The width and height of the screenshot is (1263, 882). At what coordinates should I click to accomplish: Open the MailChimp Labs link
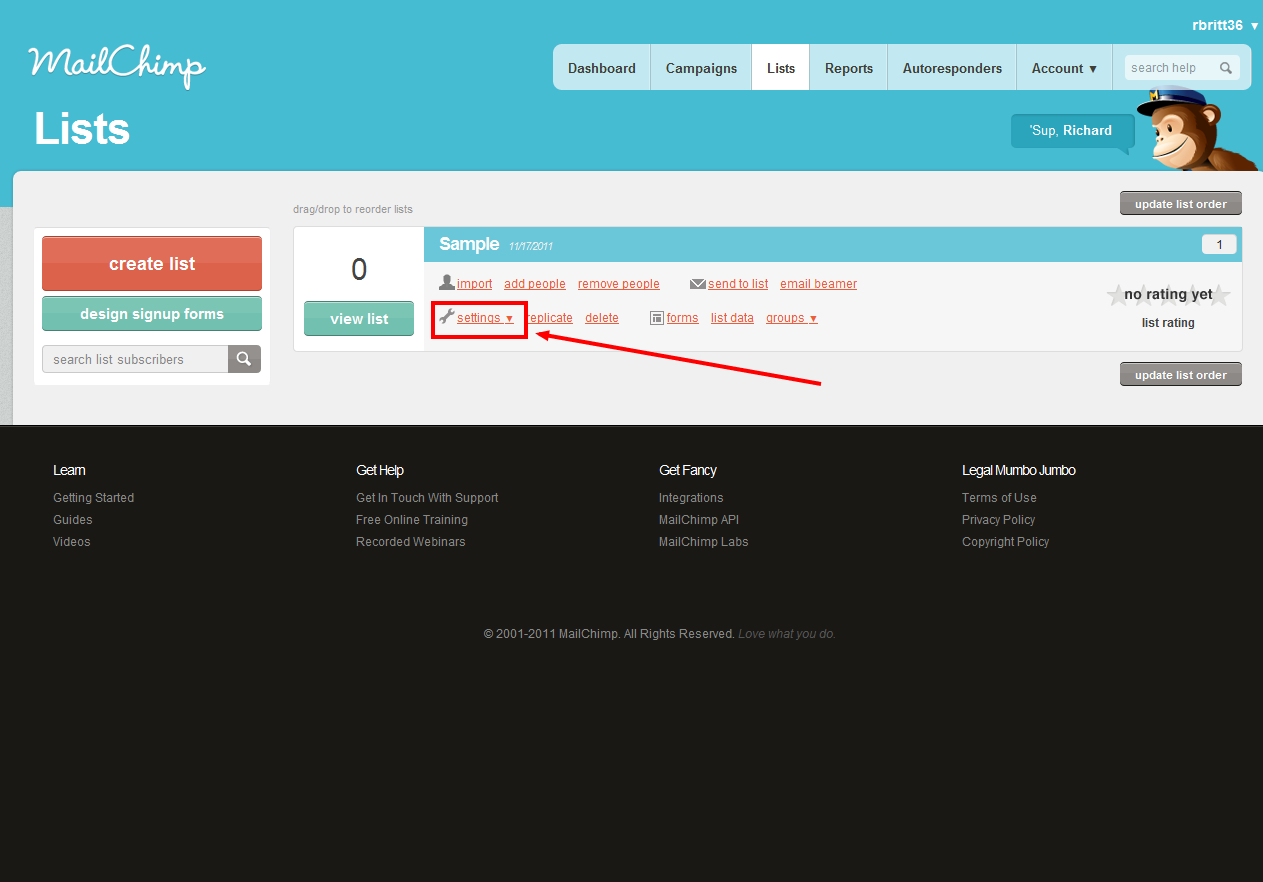tap(704, 542)
